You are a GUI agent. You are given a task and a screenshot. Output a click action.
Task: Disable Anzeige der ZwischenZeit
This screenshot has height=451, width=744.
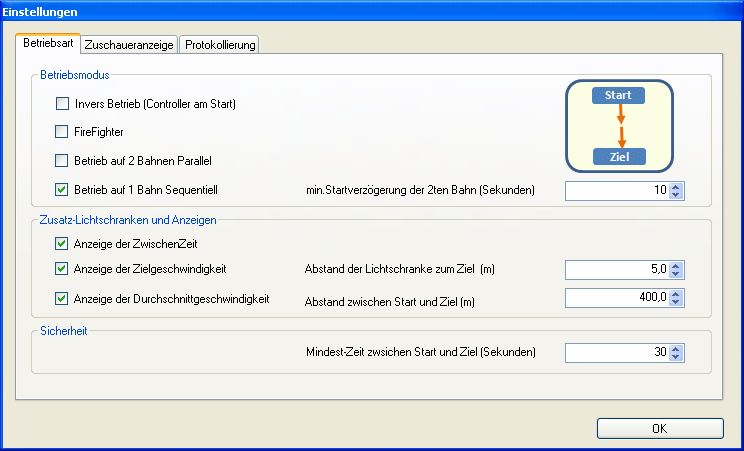[63, 242]
